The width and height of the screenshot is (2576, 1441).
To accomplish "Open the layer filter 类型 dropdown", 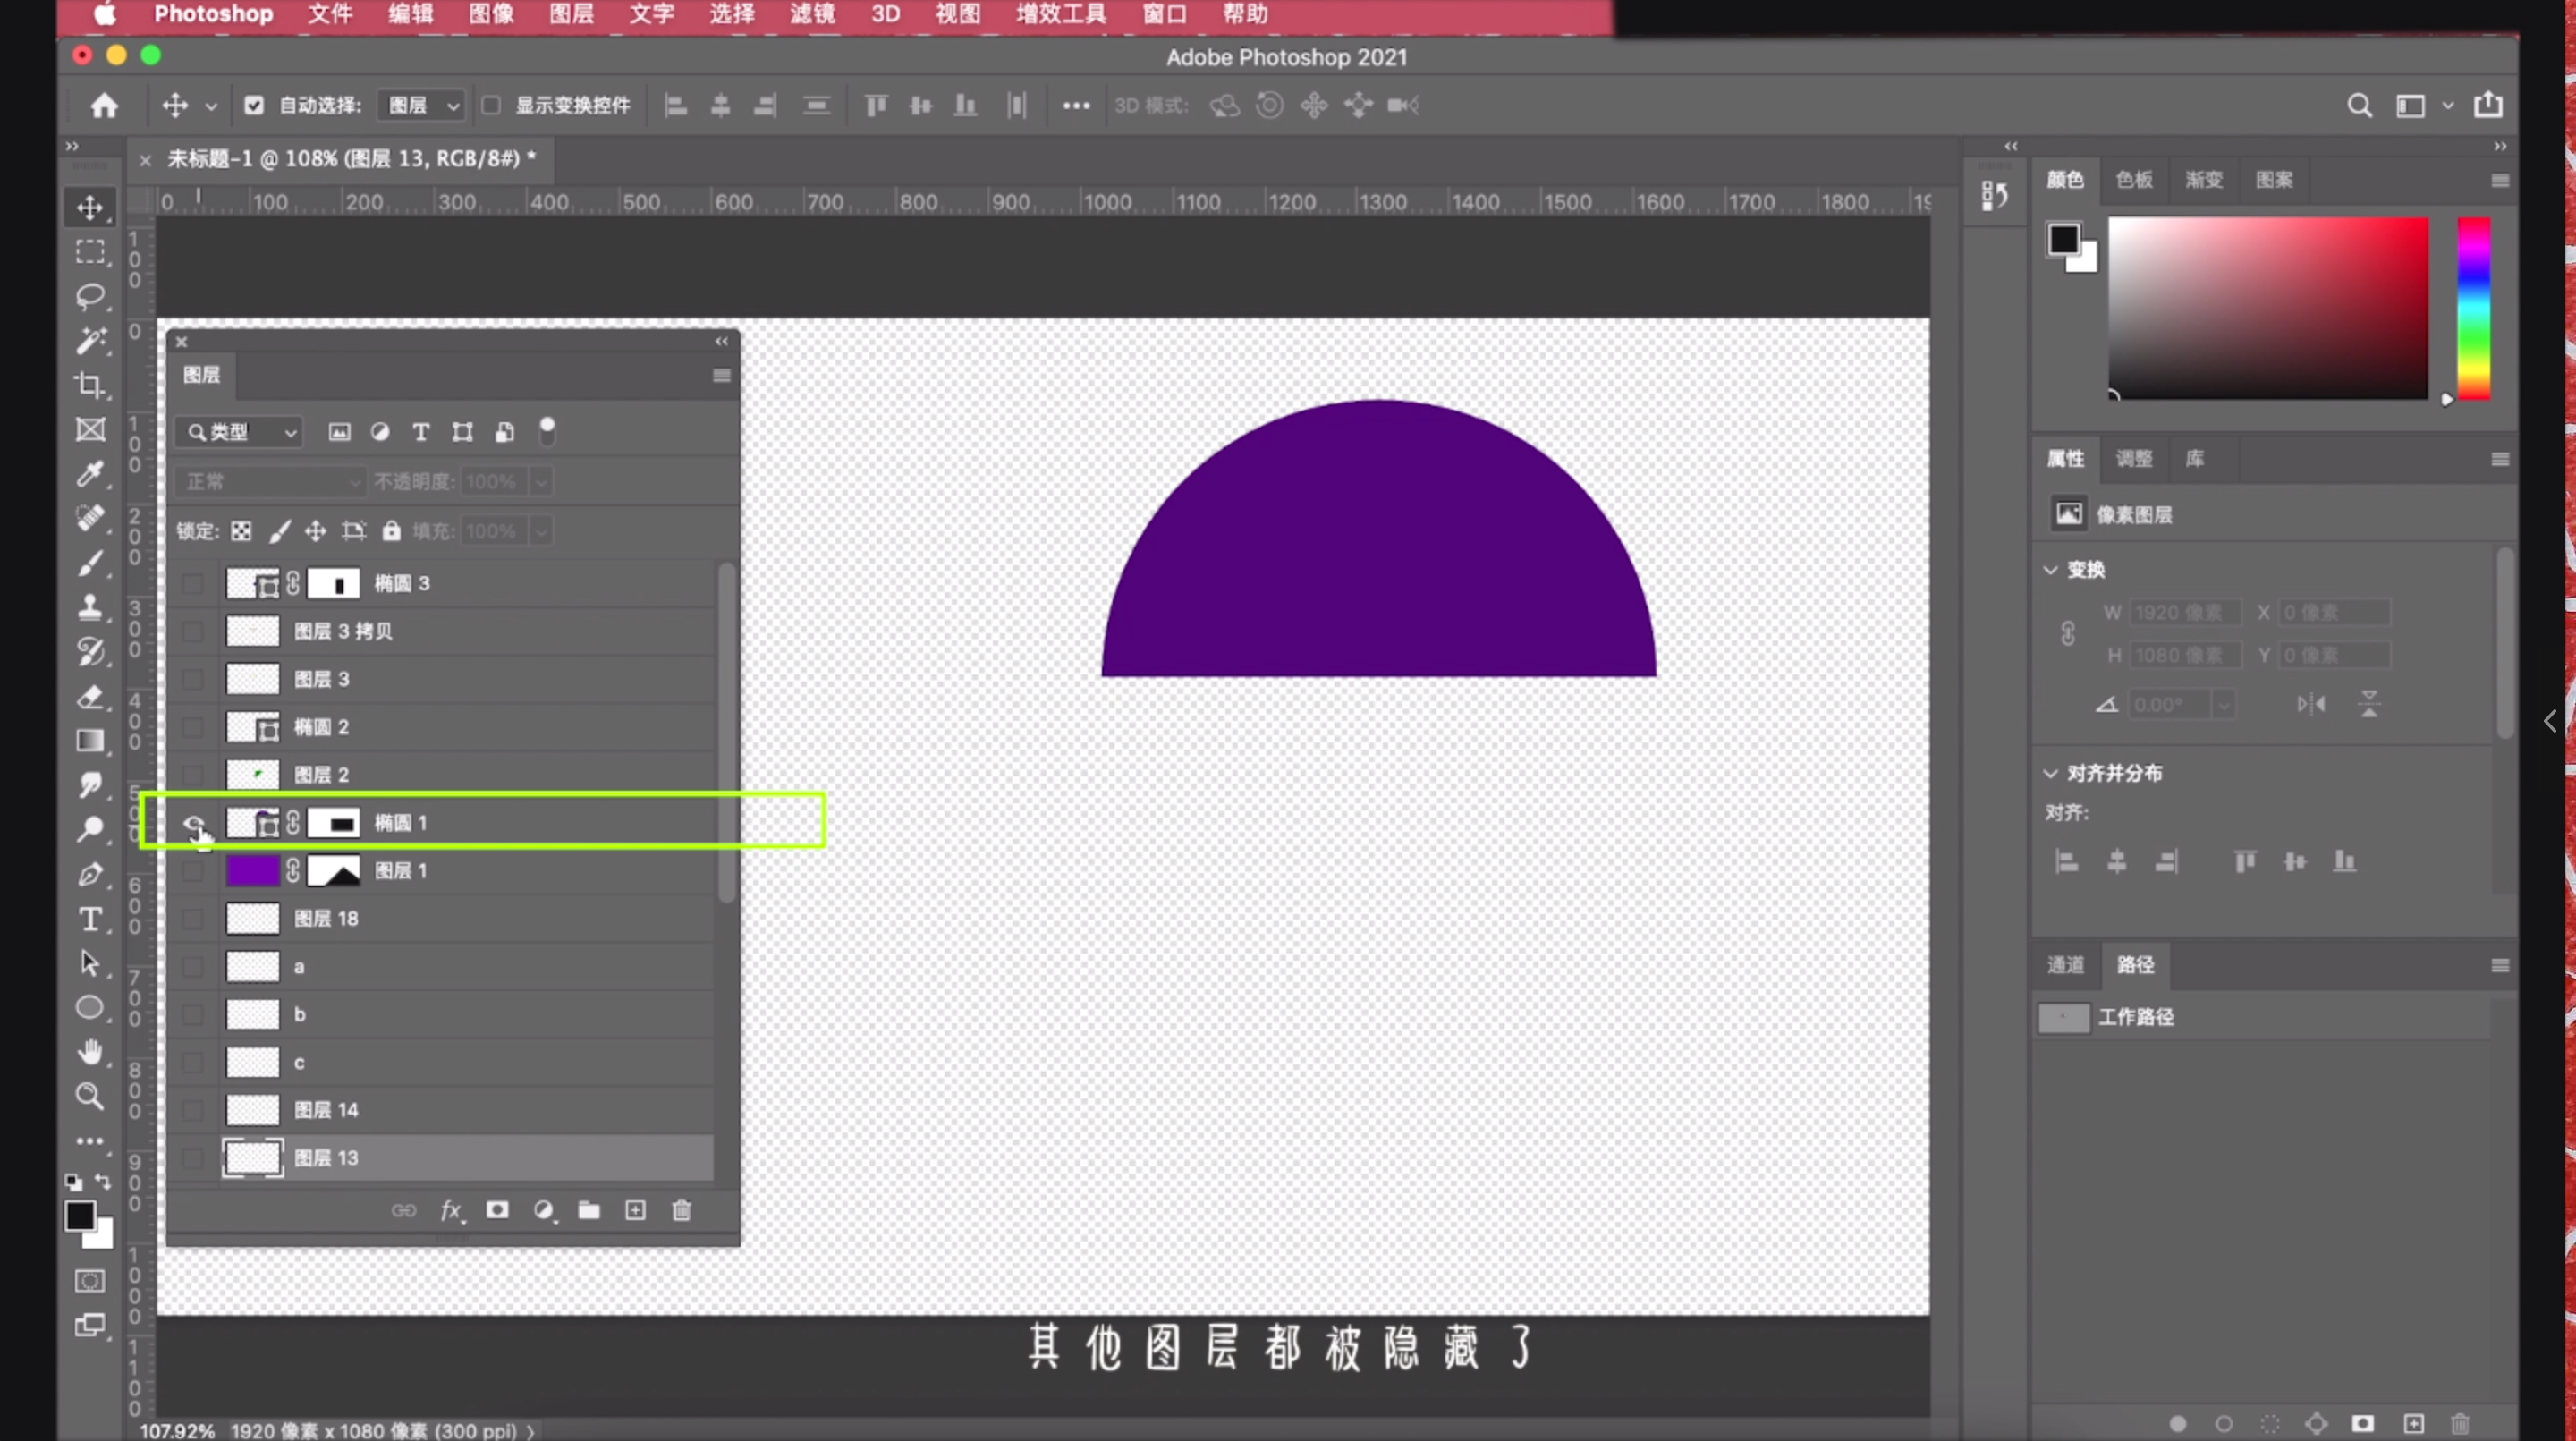I will pos(240,432).
